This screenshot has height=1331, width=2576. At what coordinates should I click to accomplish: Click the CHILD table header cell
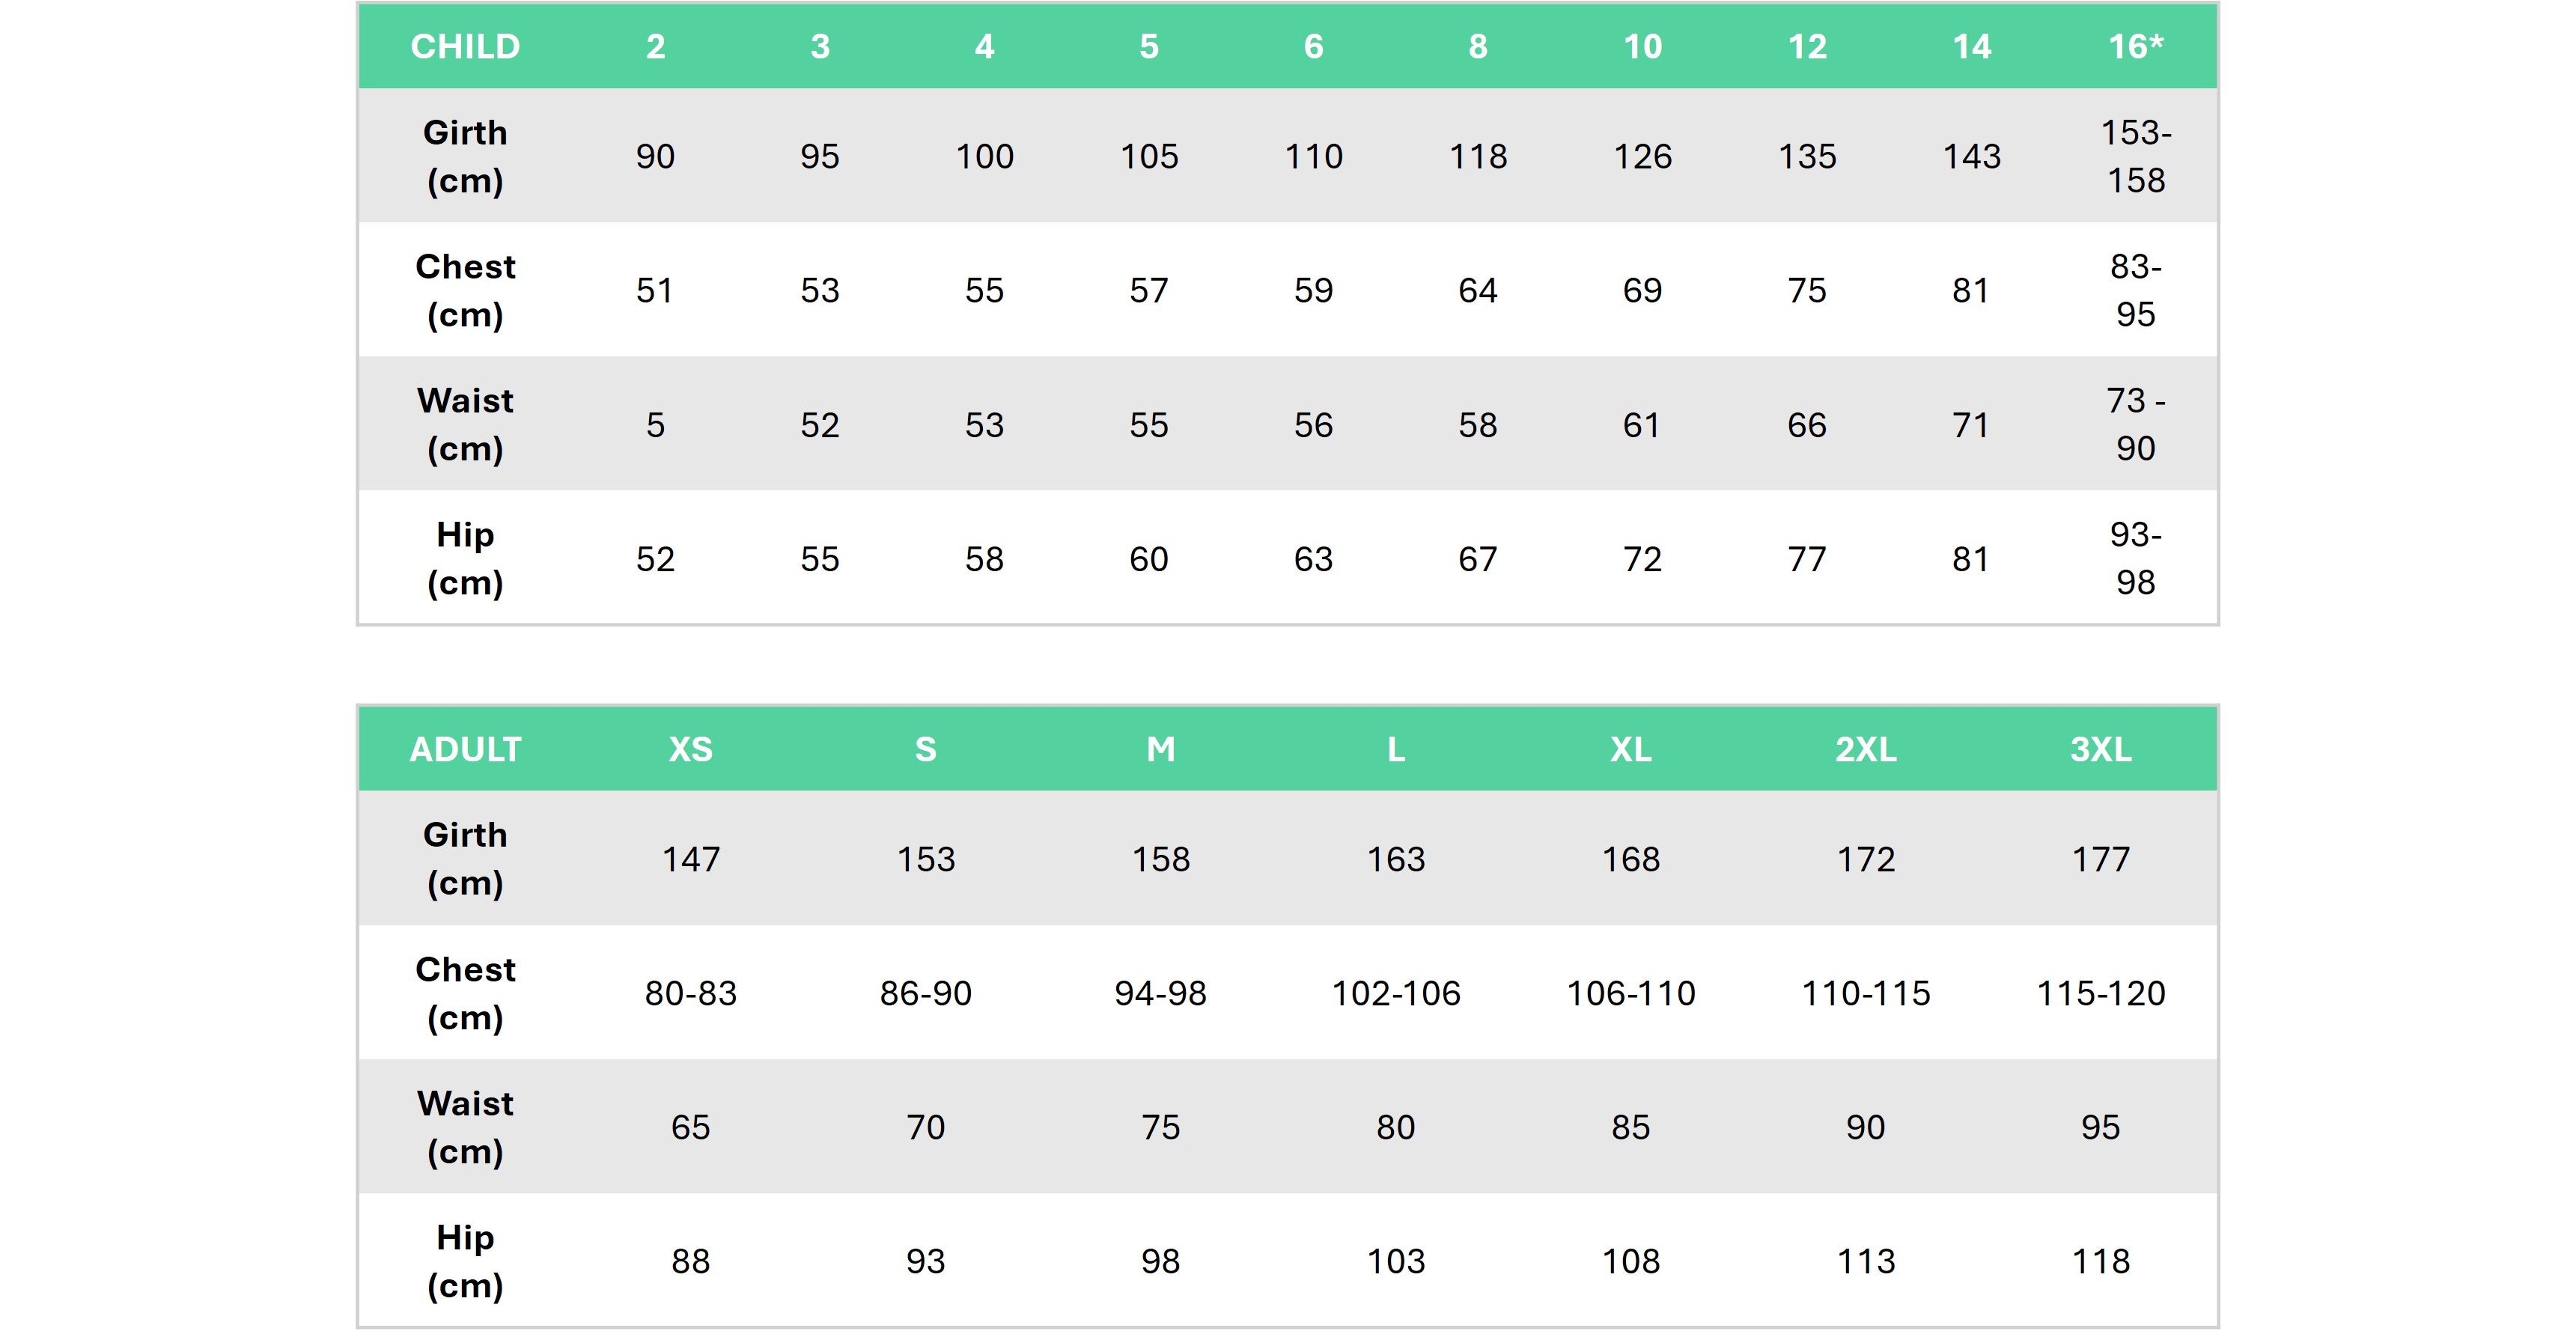tap(465, 47)
